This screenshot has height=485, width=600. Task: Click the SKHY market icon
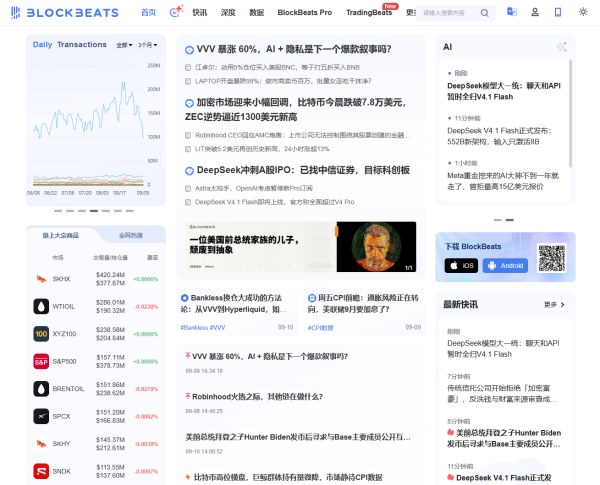pos(41,444)
